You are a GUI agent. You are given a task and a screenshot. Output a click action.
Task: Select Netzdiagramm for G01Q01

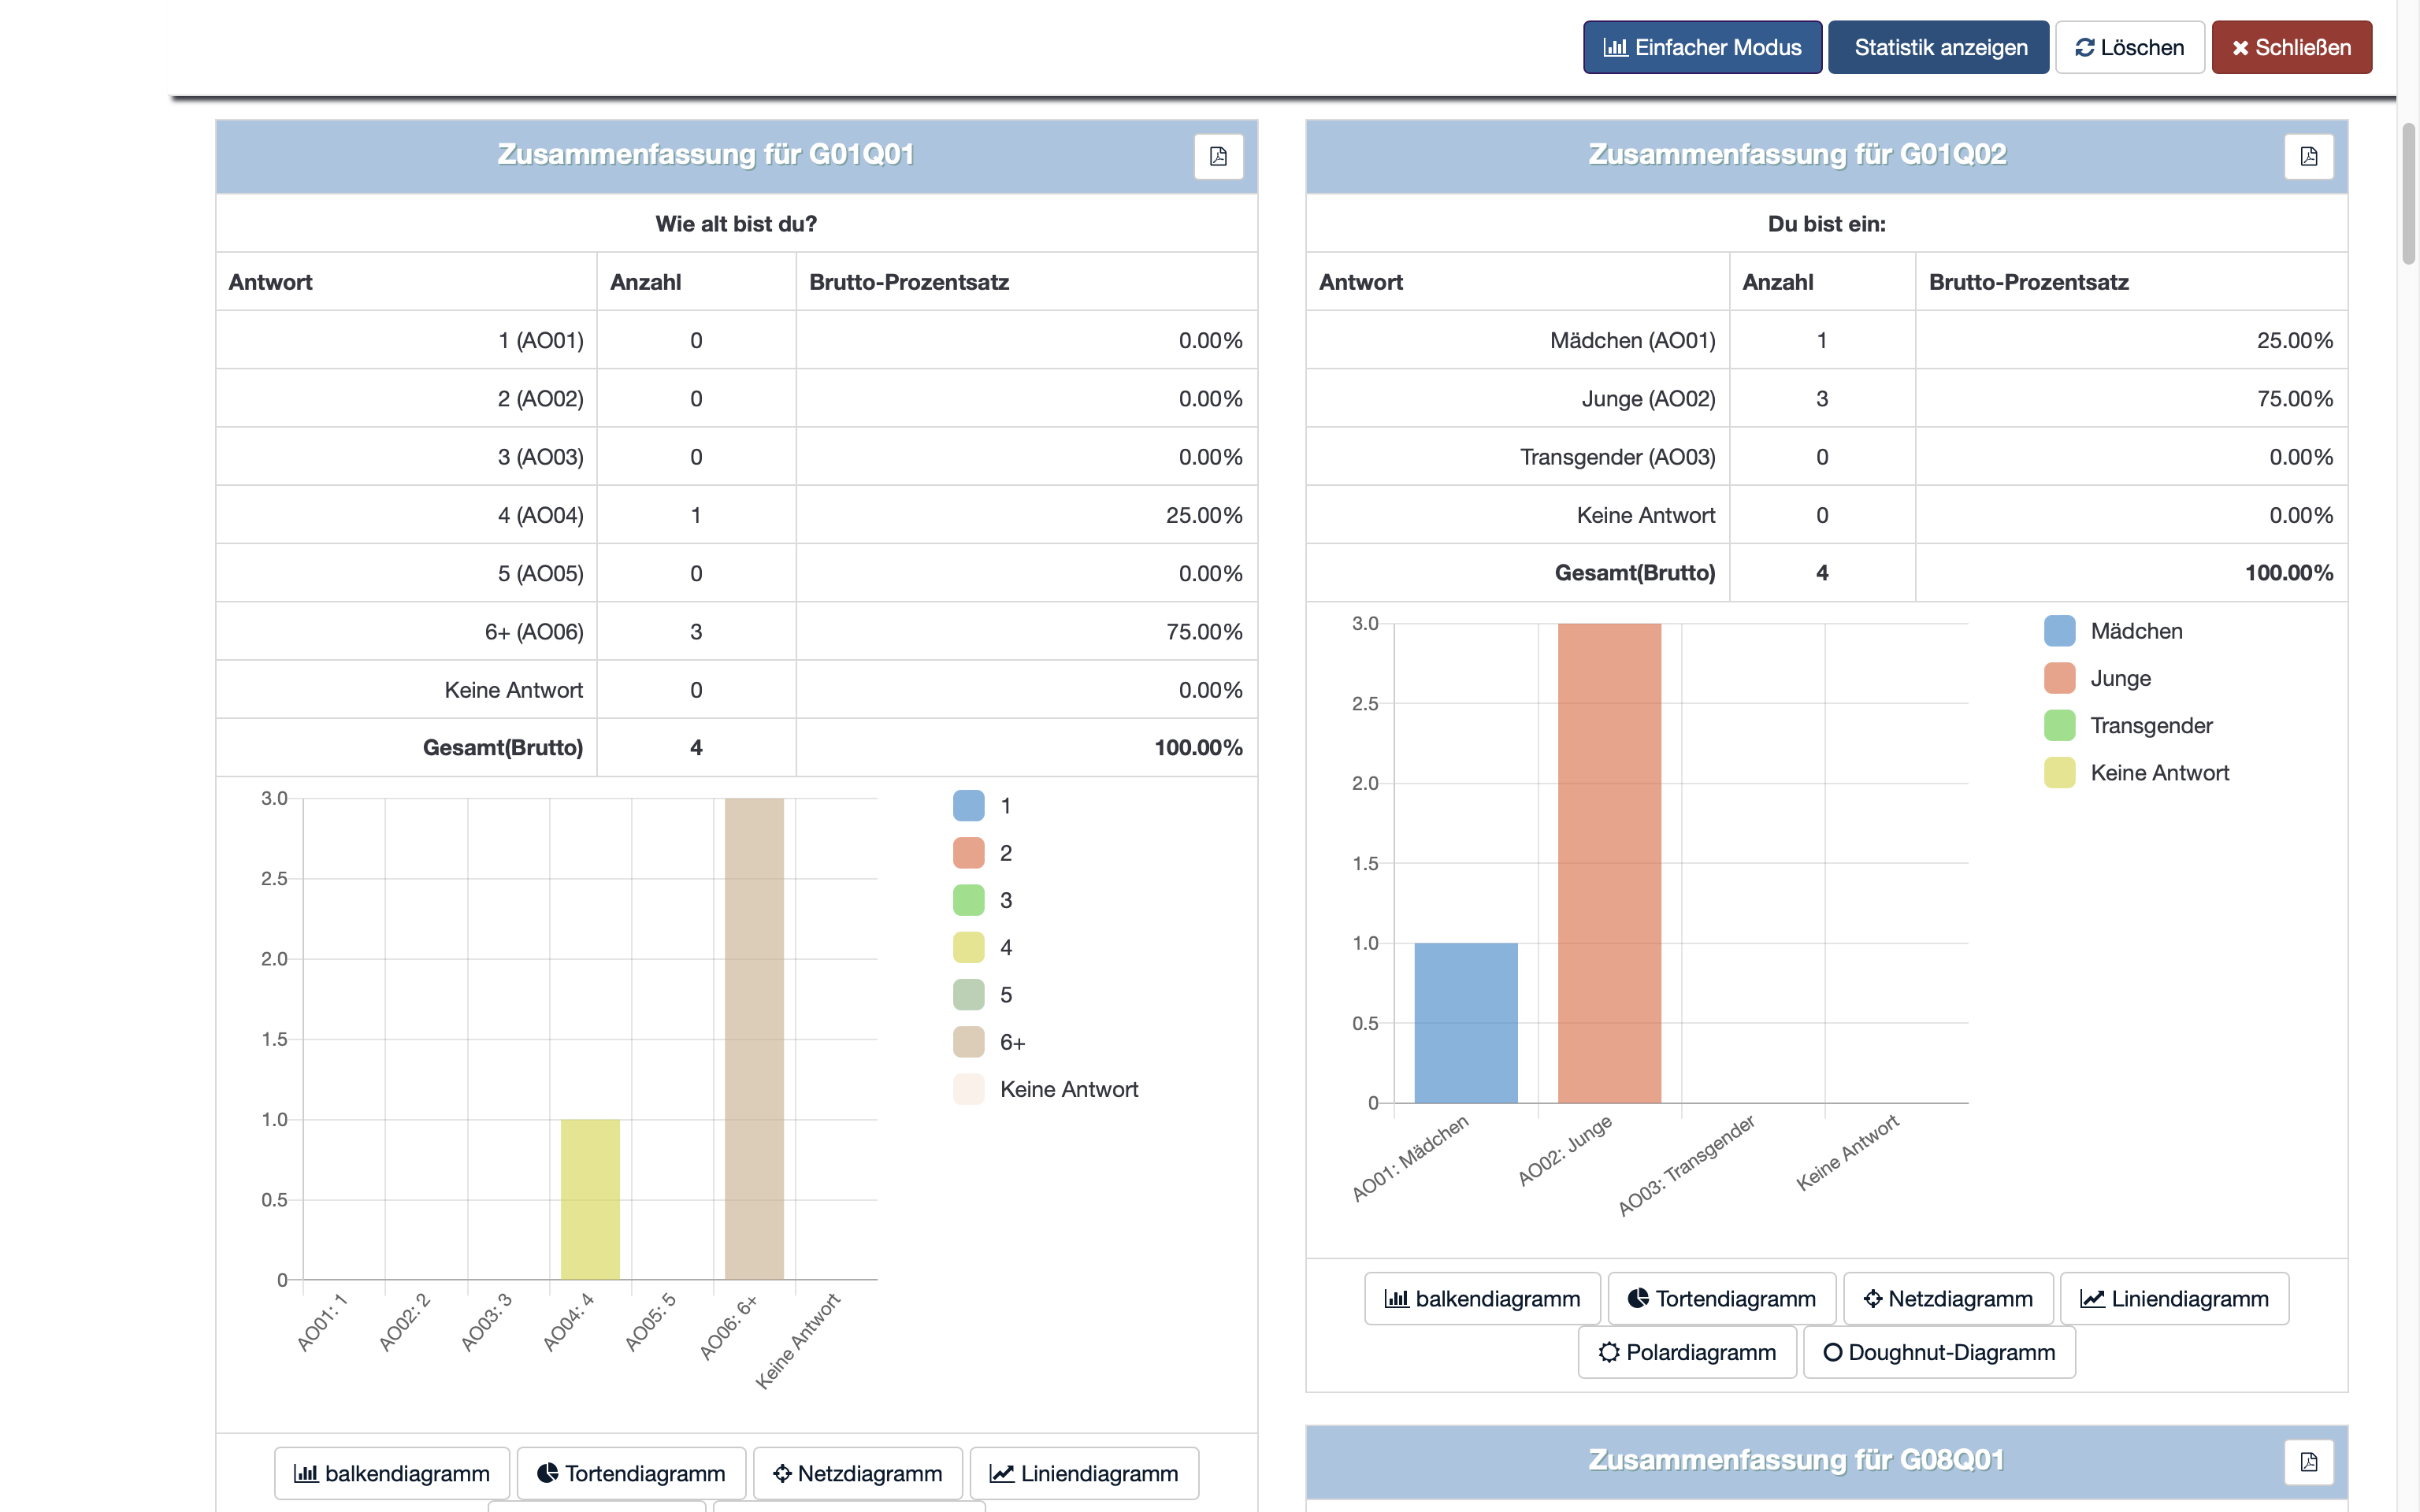[x=858, y=1473]
